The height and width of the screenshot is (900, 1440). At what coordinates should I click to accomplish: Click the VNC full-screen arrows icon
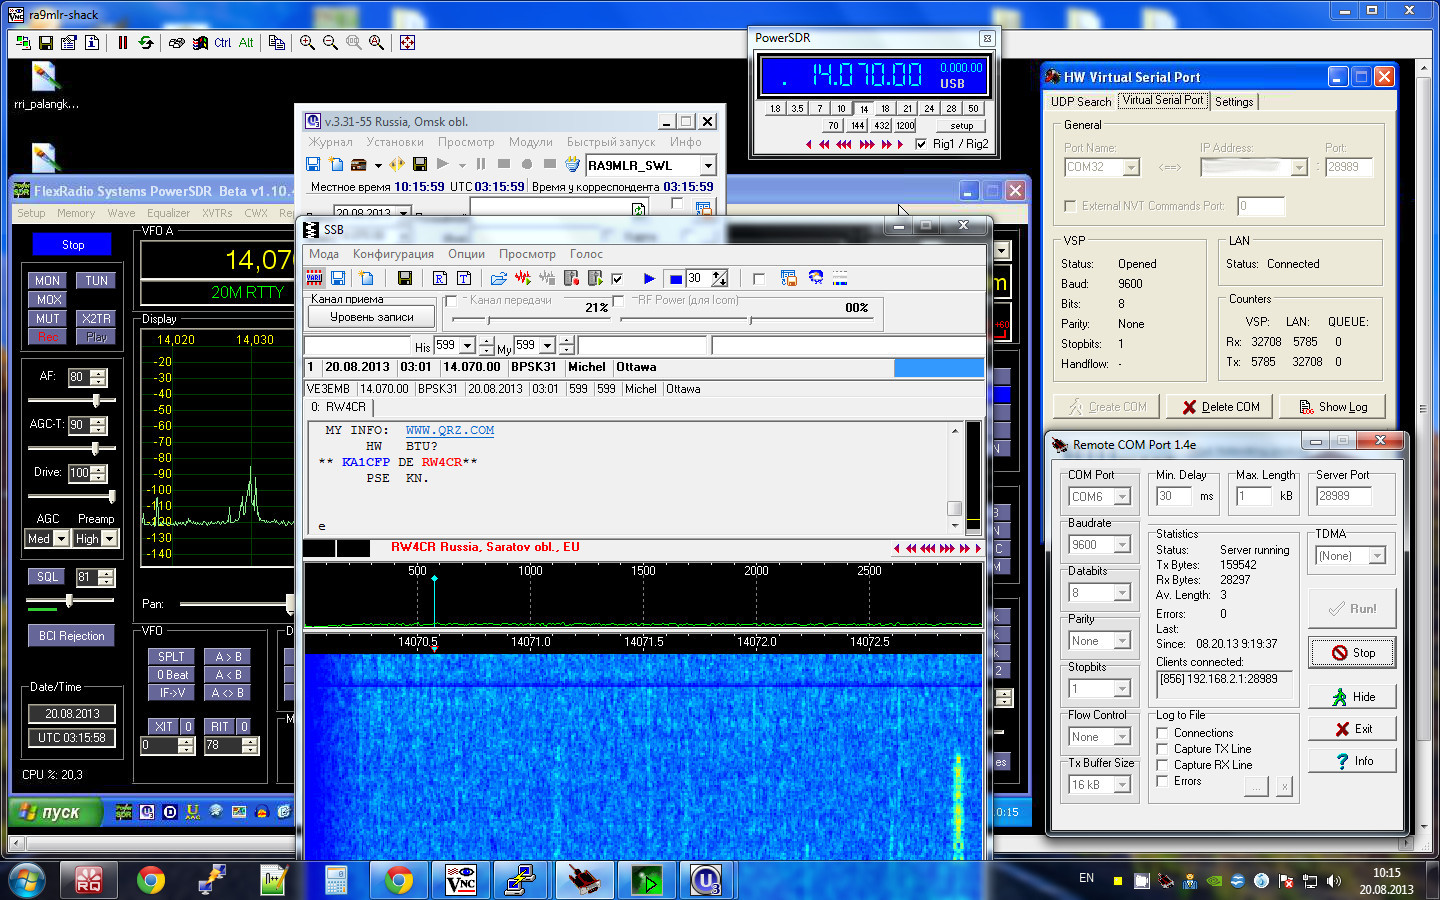pos(407,43)
